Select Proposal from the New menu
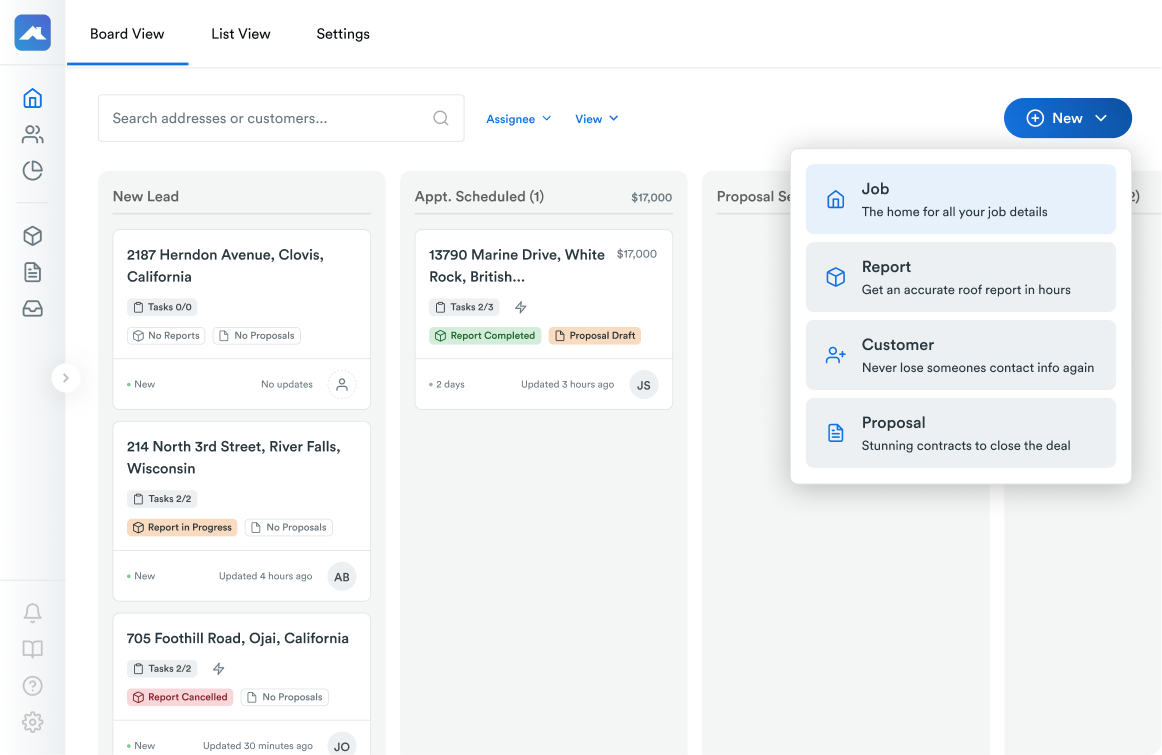1162x755 pixels. tap(960, 433)
